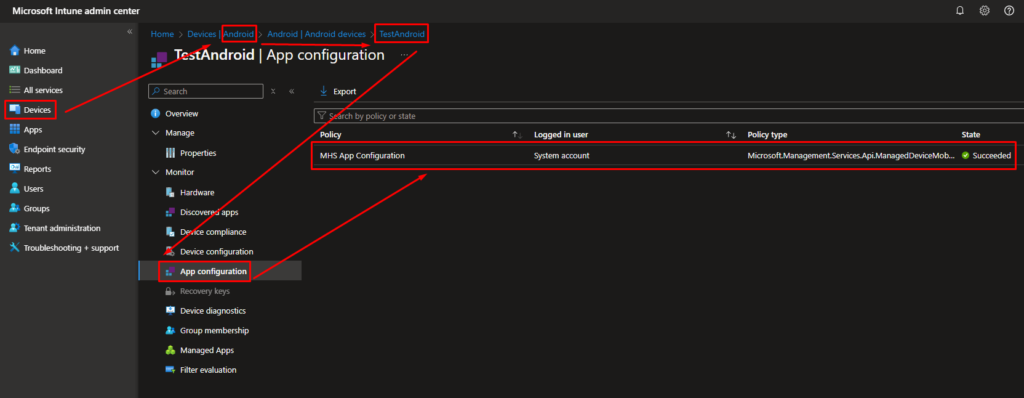Click the Hardware icon
1024x398 pixels.
(170, 193)
